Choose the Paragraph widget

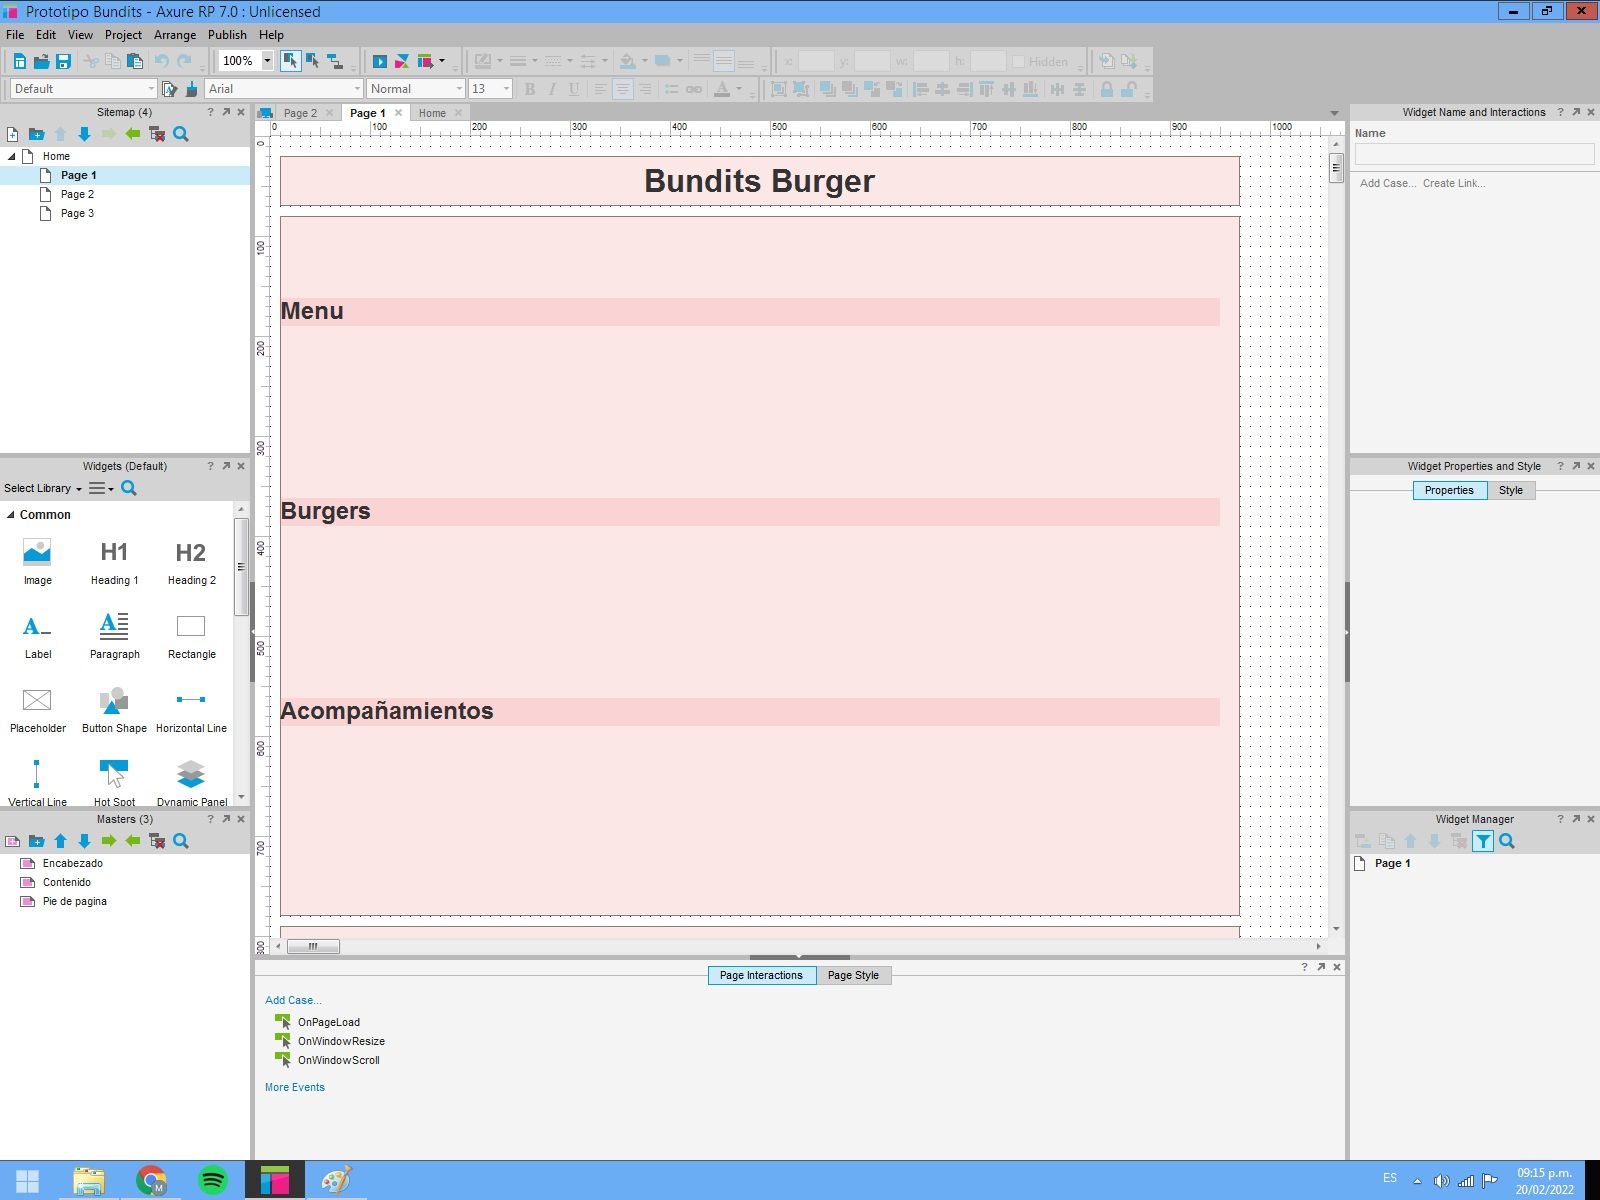[114, 636]
